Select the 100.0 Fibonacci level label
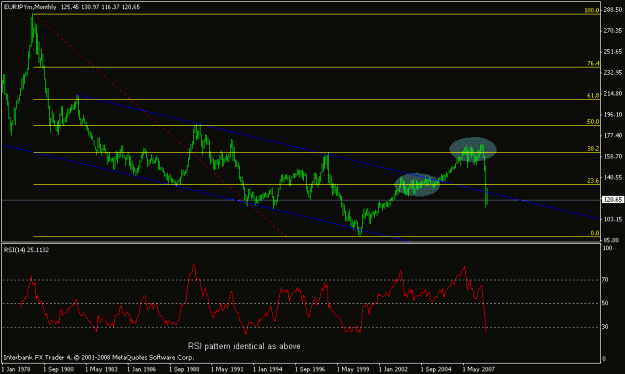Viewport: 625px width, 374px height. [592, 10]
